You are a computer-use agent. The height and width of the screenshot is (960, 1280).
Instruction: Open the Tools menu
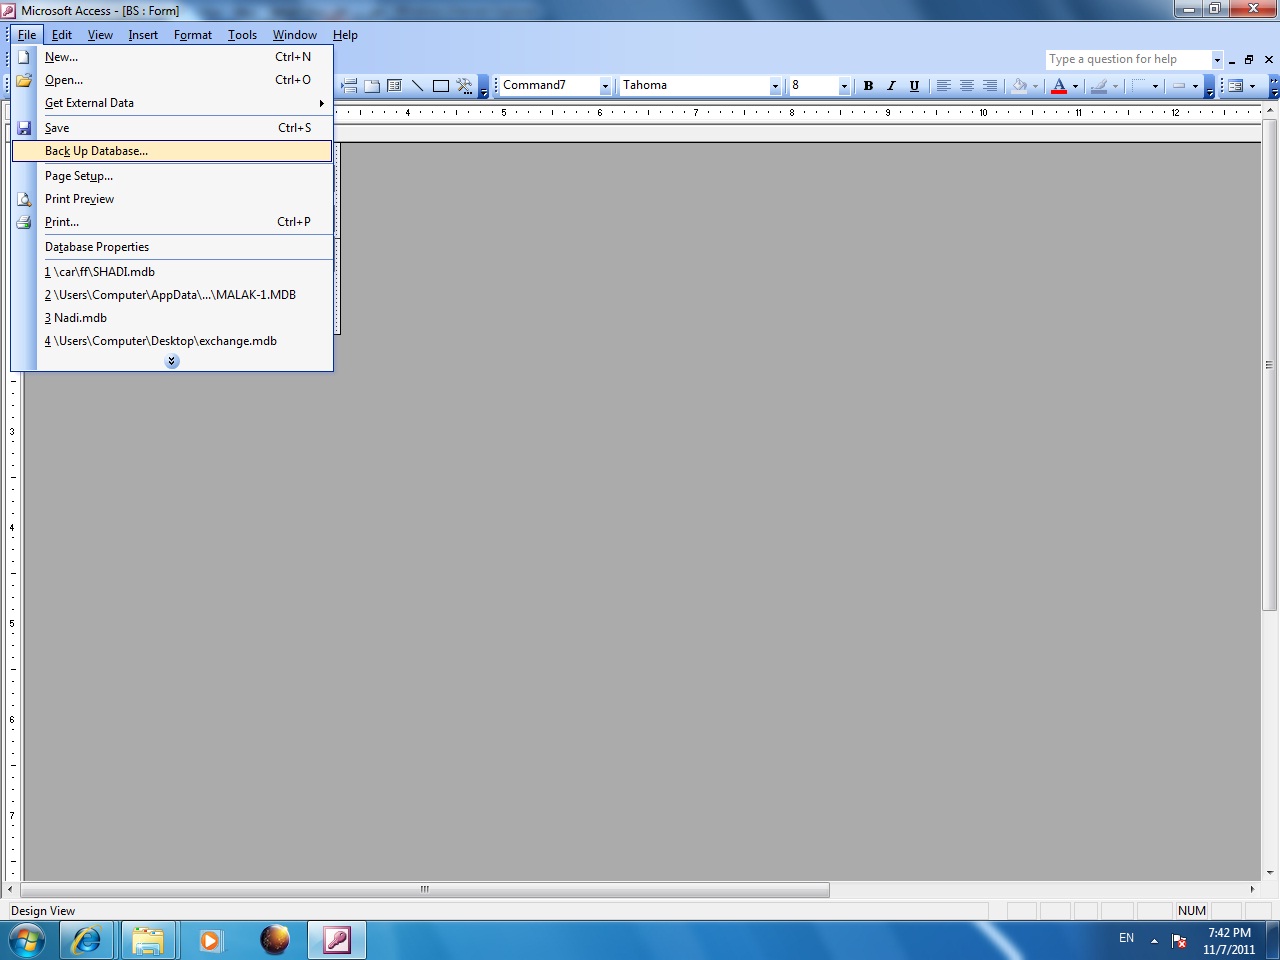pos(242,35)
